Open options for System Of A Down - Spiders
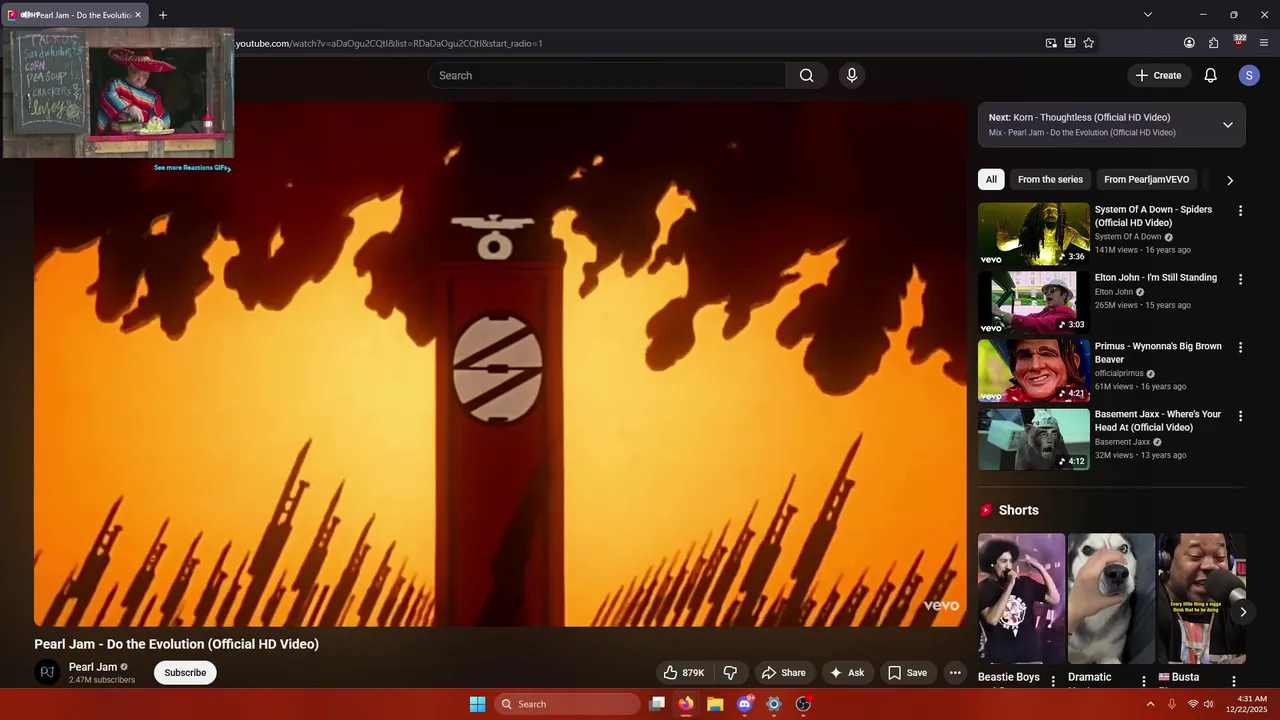 1240,211
